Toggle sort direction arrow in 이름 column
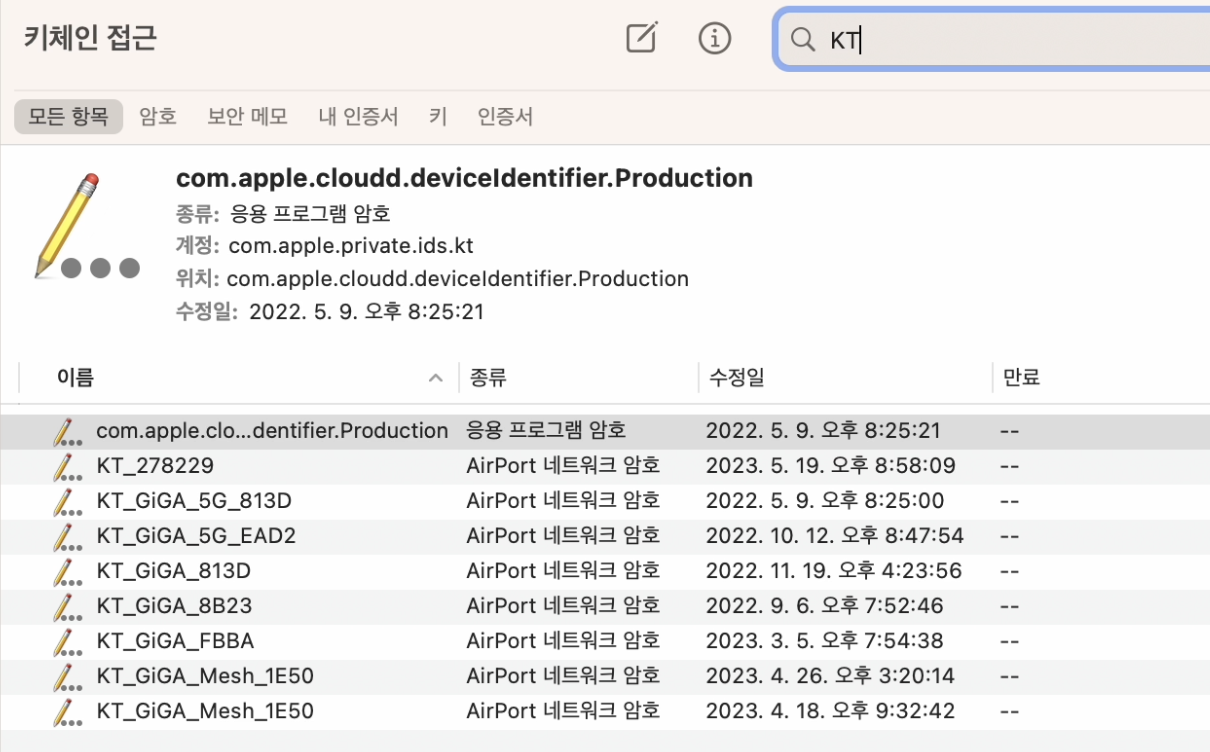The width and height of the screenshot is (1210, 752). pos(436,378)
